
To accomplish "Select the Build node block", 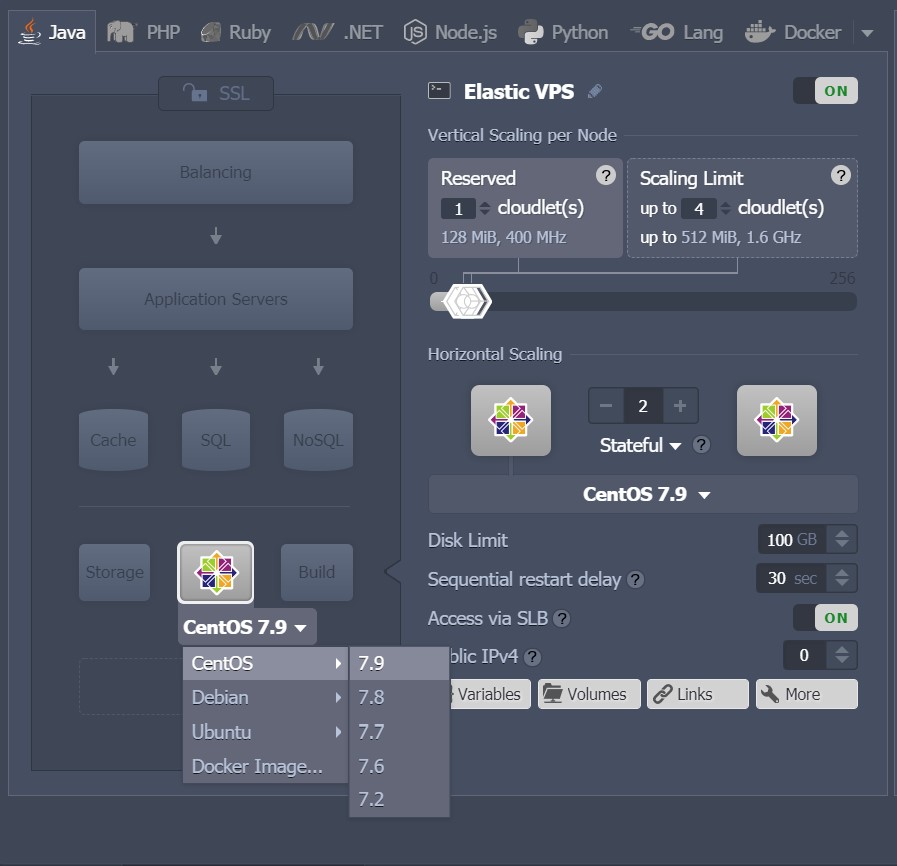I will 317,571.
